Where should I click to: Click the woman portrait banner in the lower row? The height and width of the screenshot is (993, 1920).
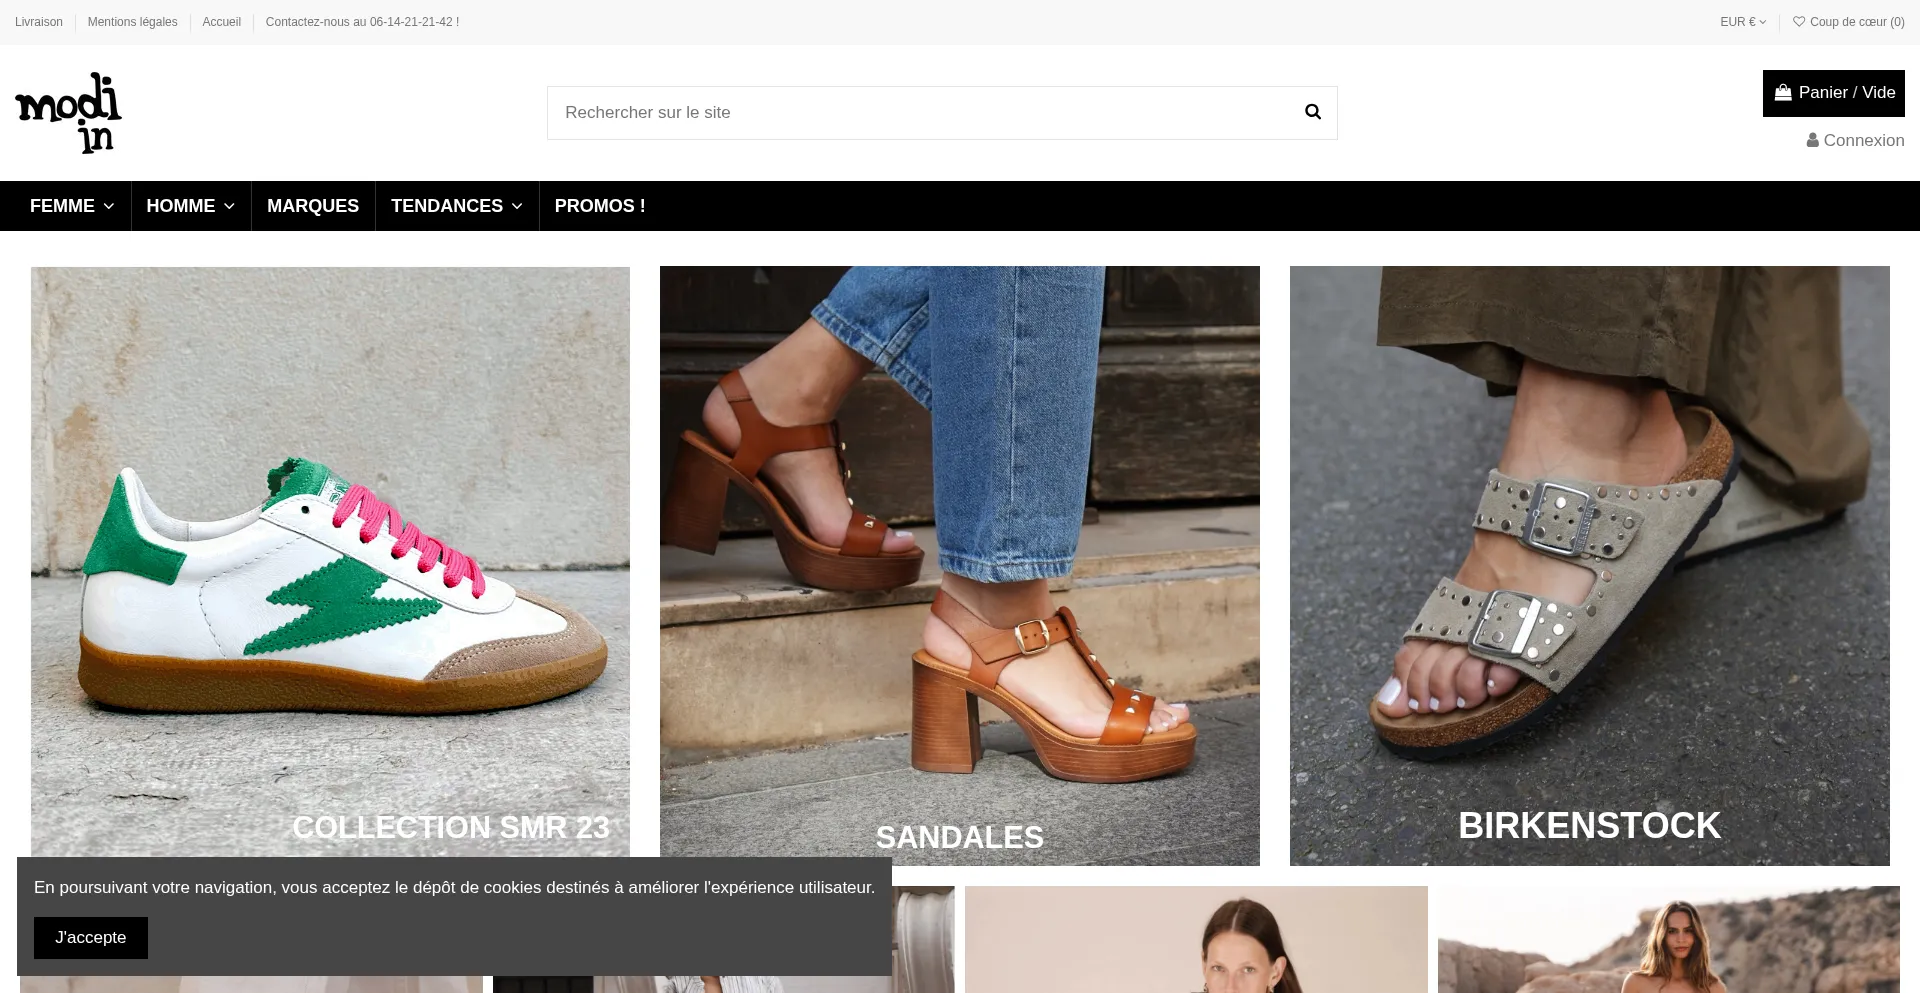pyautogui.click(x=1196, y=940)
